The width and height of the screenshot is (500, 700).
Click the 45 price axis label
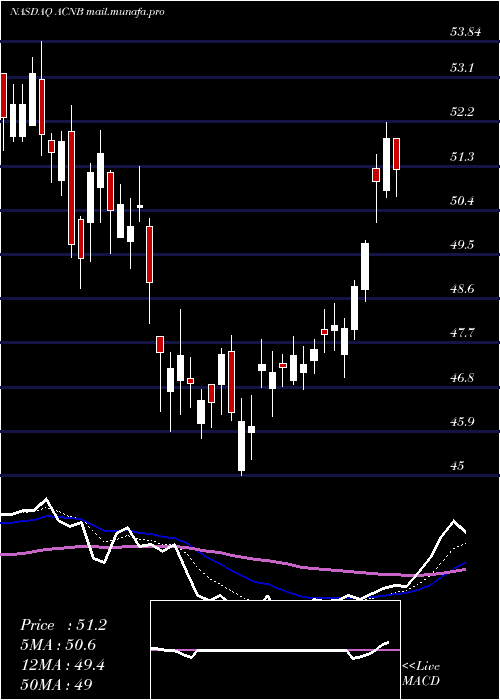[x=458, y=465]
